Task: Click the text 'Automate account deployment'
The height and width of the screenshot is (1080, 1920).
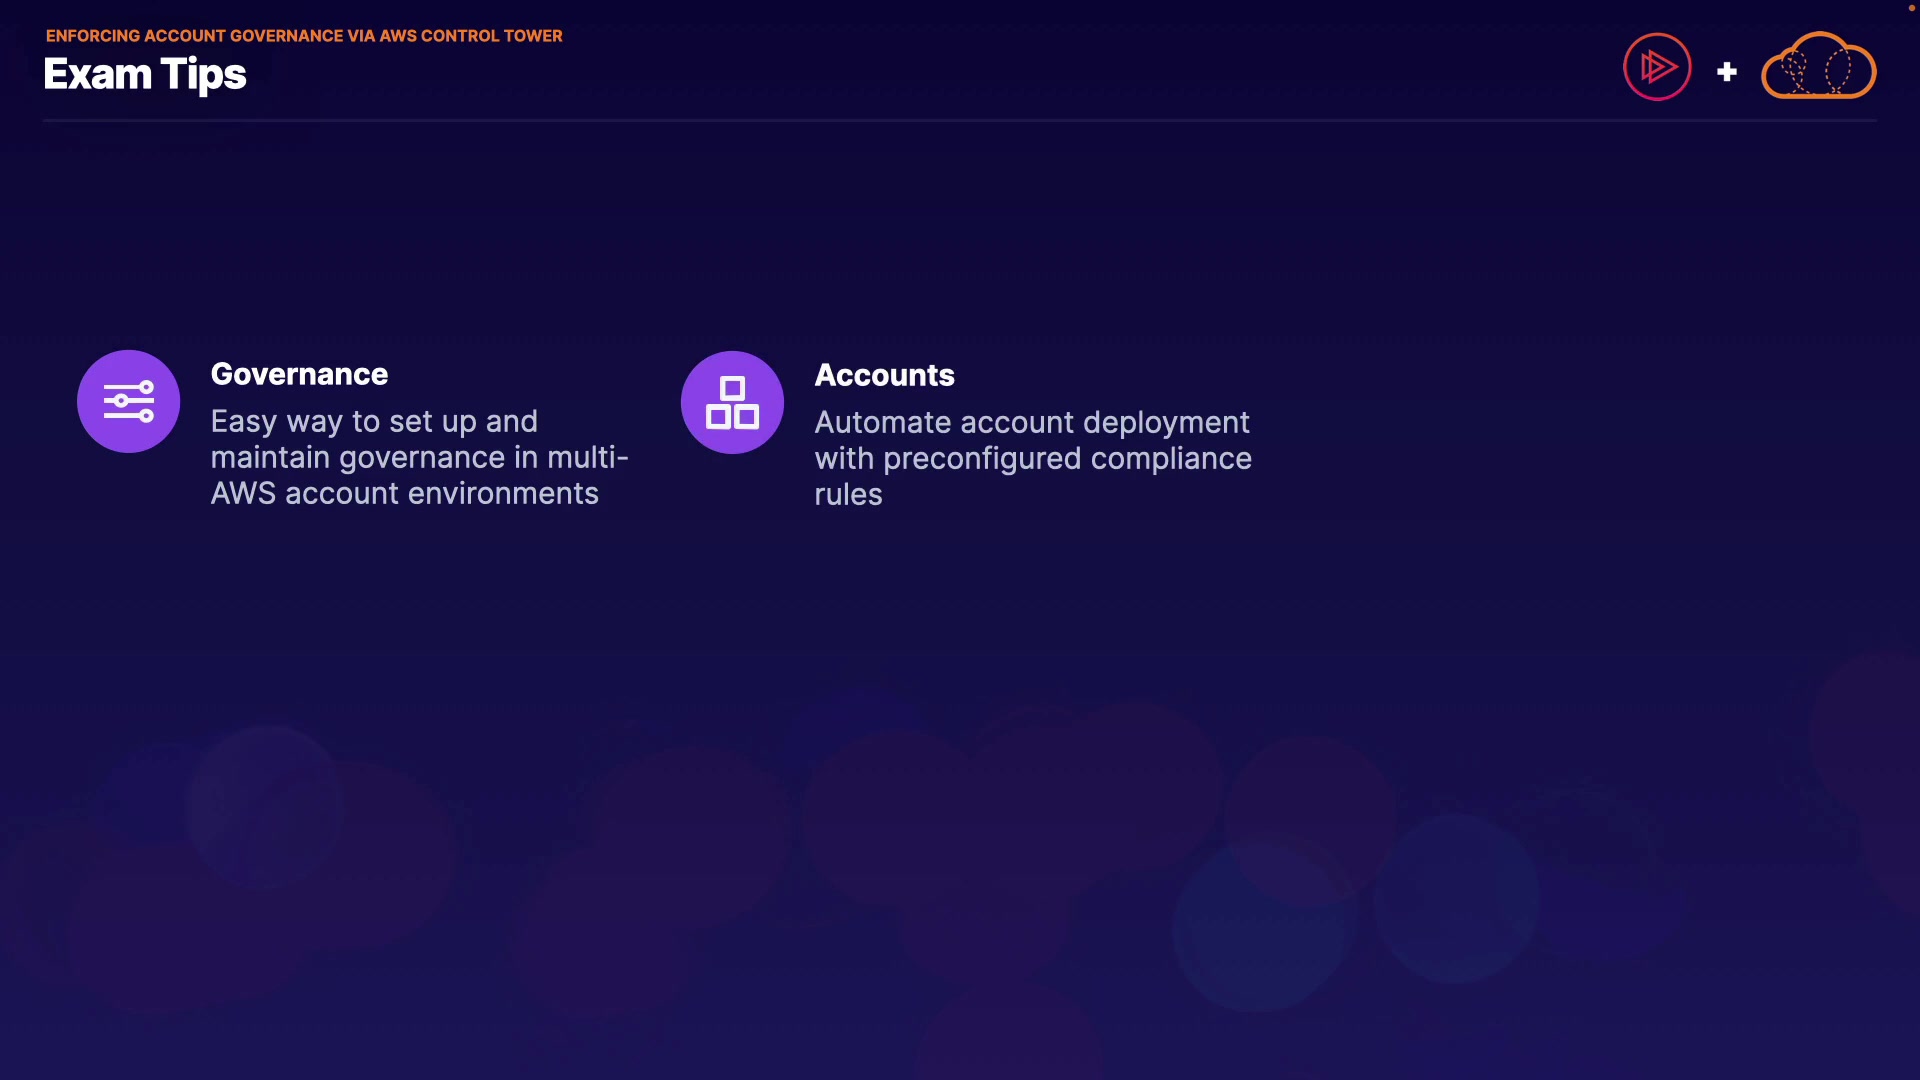Action: tap(1031, 422)
